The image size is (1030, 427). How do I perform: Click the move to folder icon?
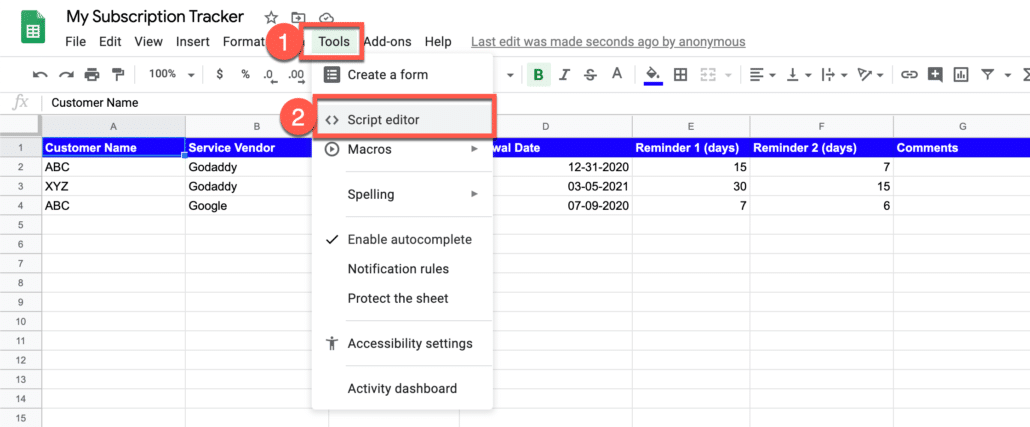coord(298,18)
